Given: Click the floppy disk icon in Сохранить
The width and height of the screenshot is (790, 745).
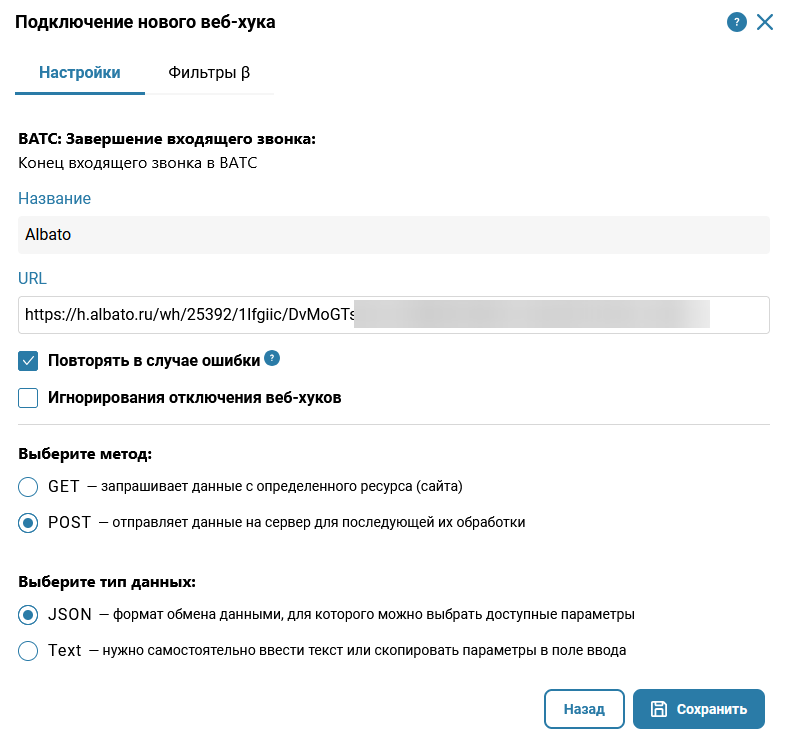Looking at the screenshot, I should point(659,709).
